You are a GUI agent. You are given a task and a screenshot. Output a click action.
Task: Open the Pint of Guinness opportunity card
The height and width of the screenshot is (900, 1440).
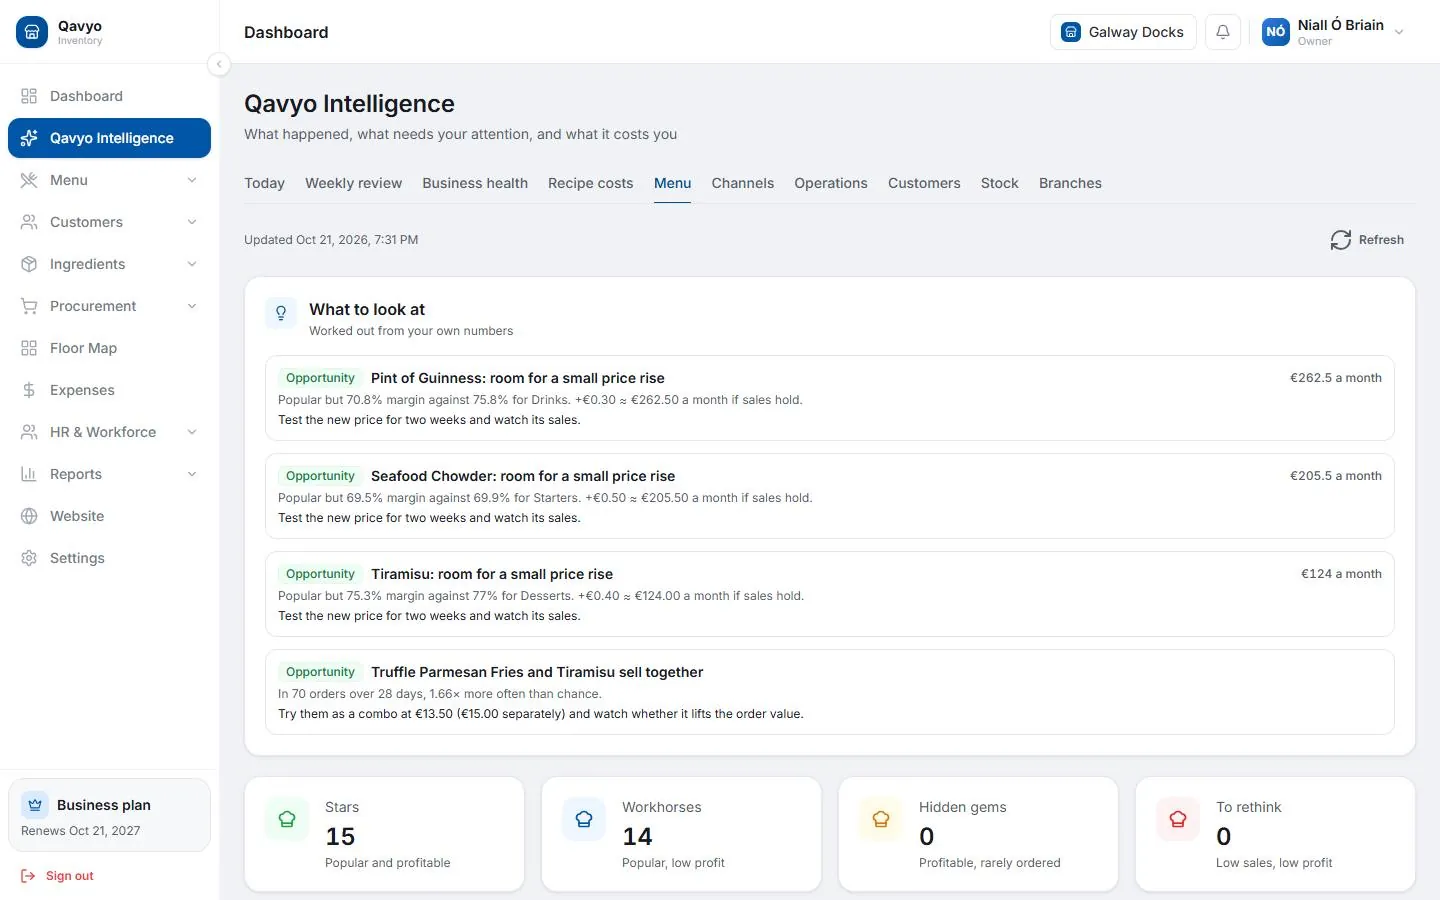[x=830, y=398]
